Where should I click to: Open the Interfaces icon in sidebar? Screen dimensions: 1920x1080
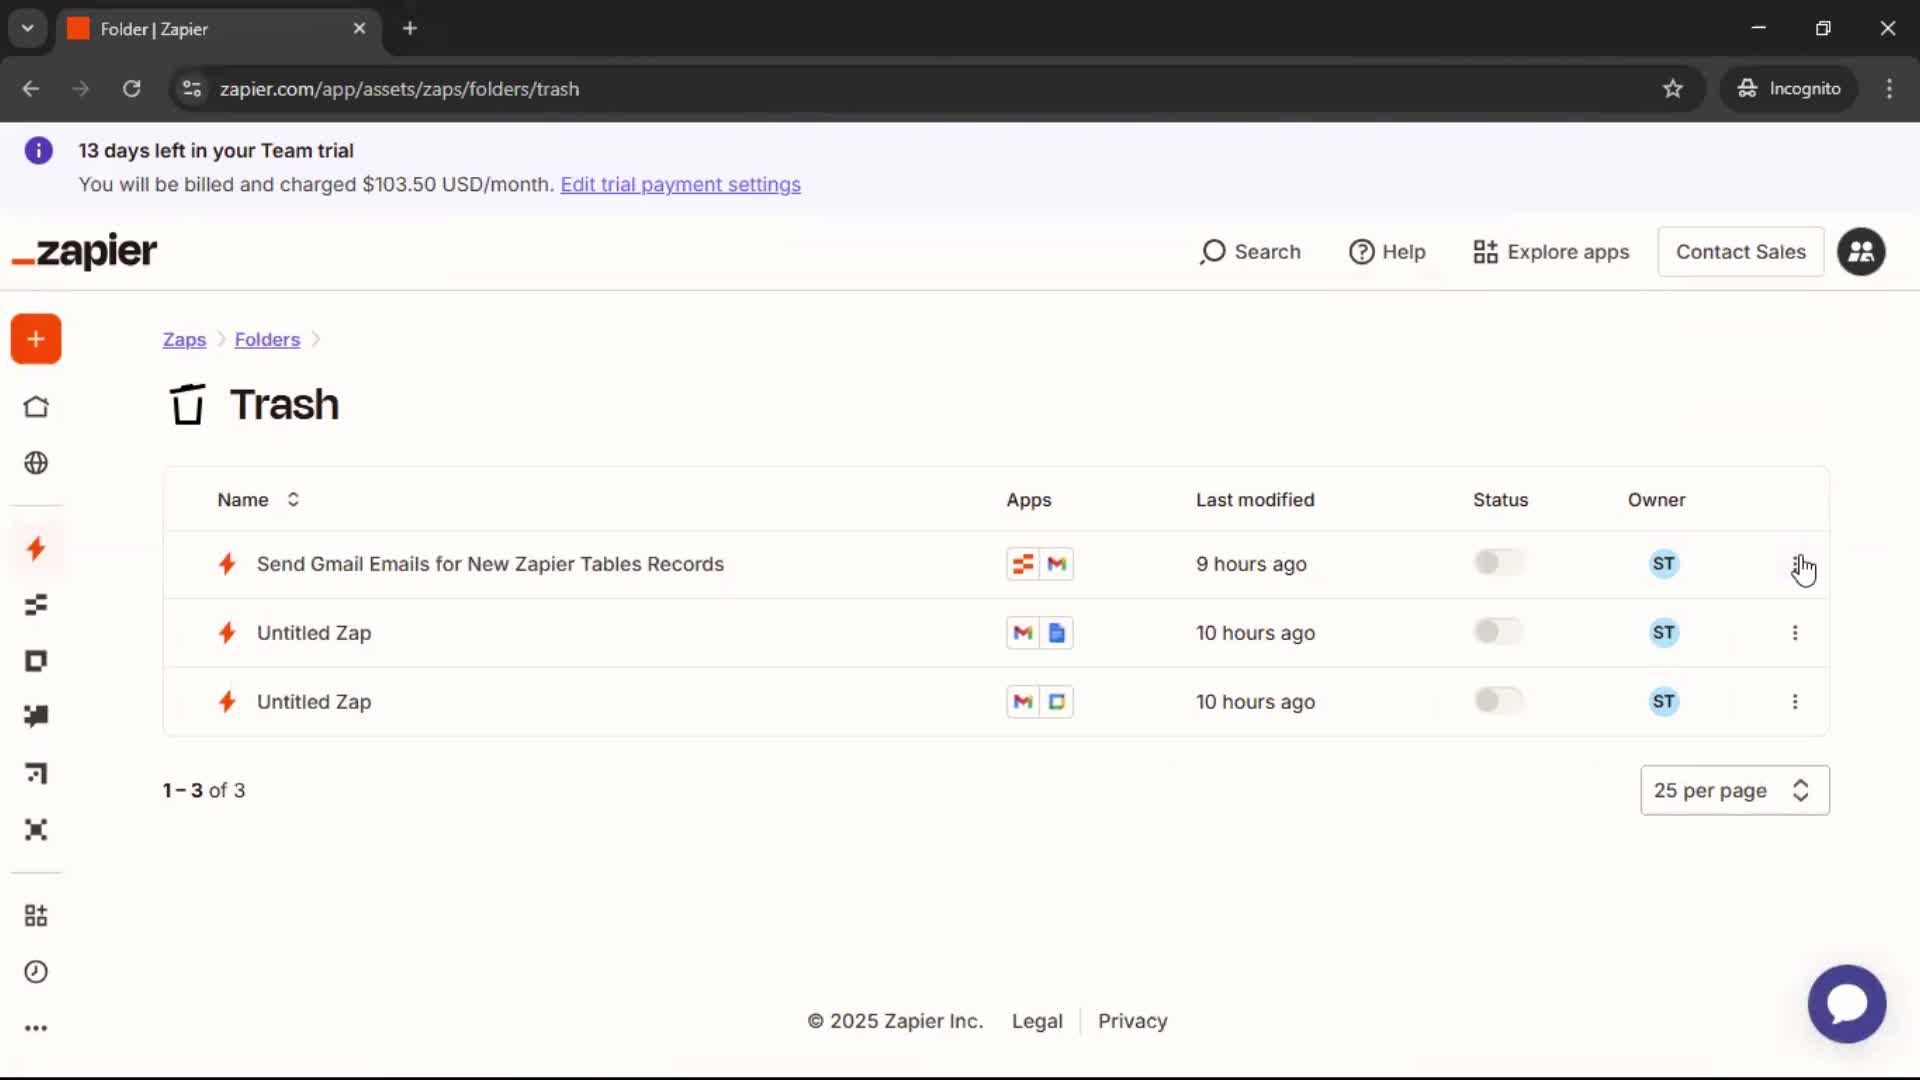[36, 661]
